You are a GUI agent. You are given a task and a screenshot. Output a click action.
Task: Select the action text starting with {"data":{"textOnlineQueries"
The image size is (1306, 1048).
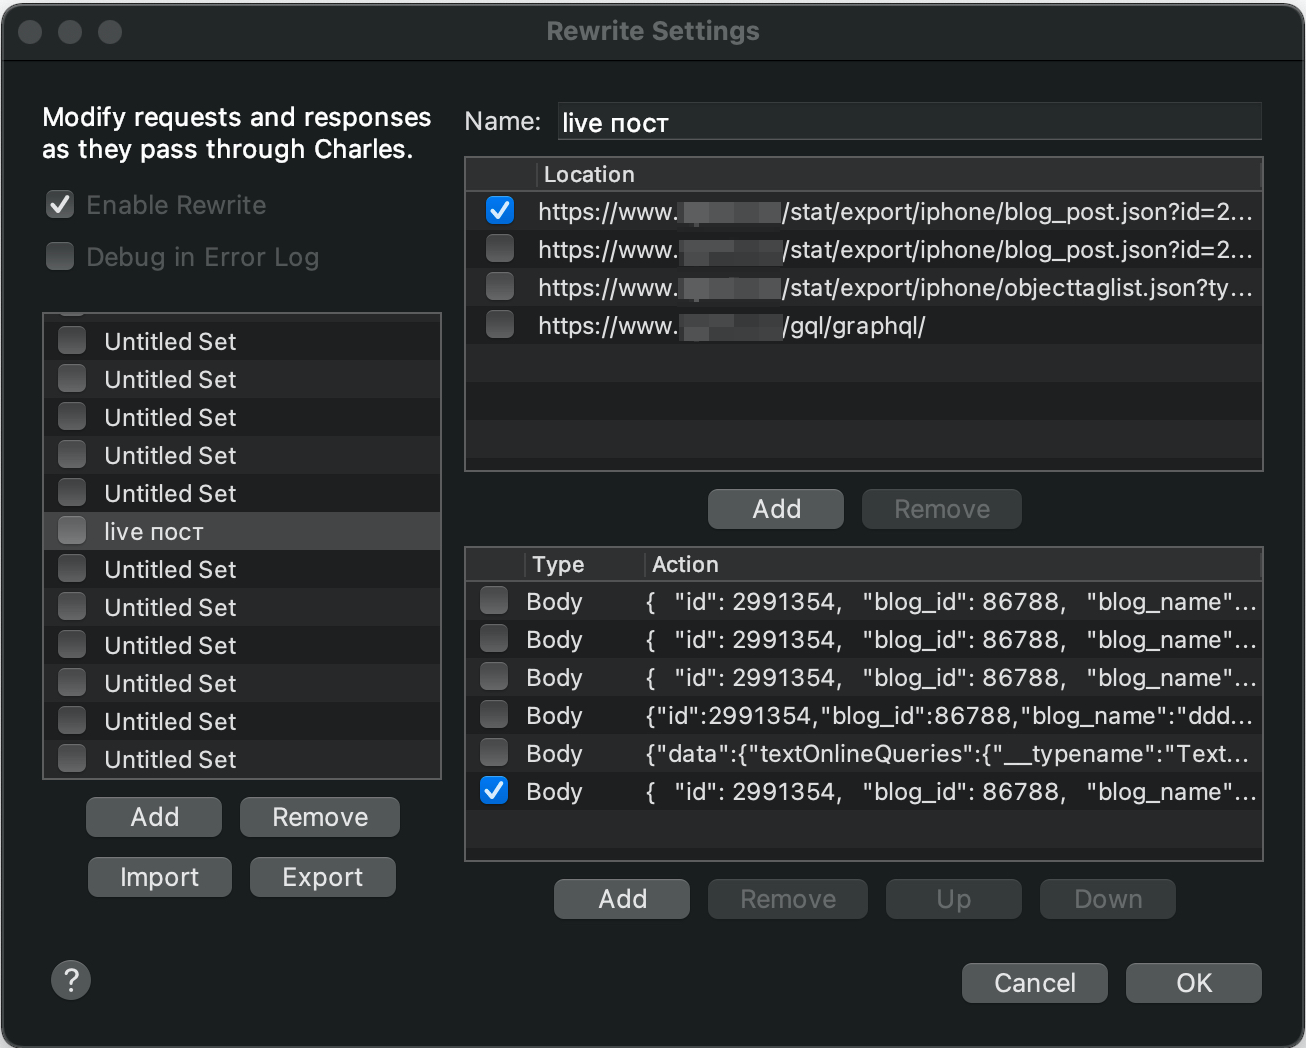(949, 754)
